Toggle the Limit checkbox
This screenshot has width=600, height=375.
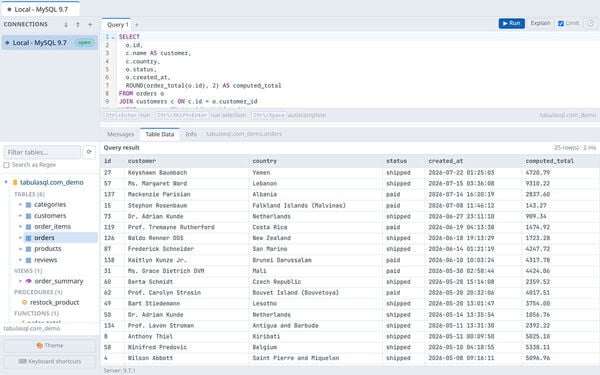[x=561, y=23]
